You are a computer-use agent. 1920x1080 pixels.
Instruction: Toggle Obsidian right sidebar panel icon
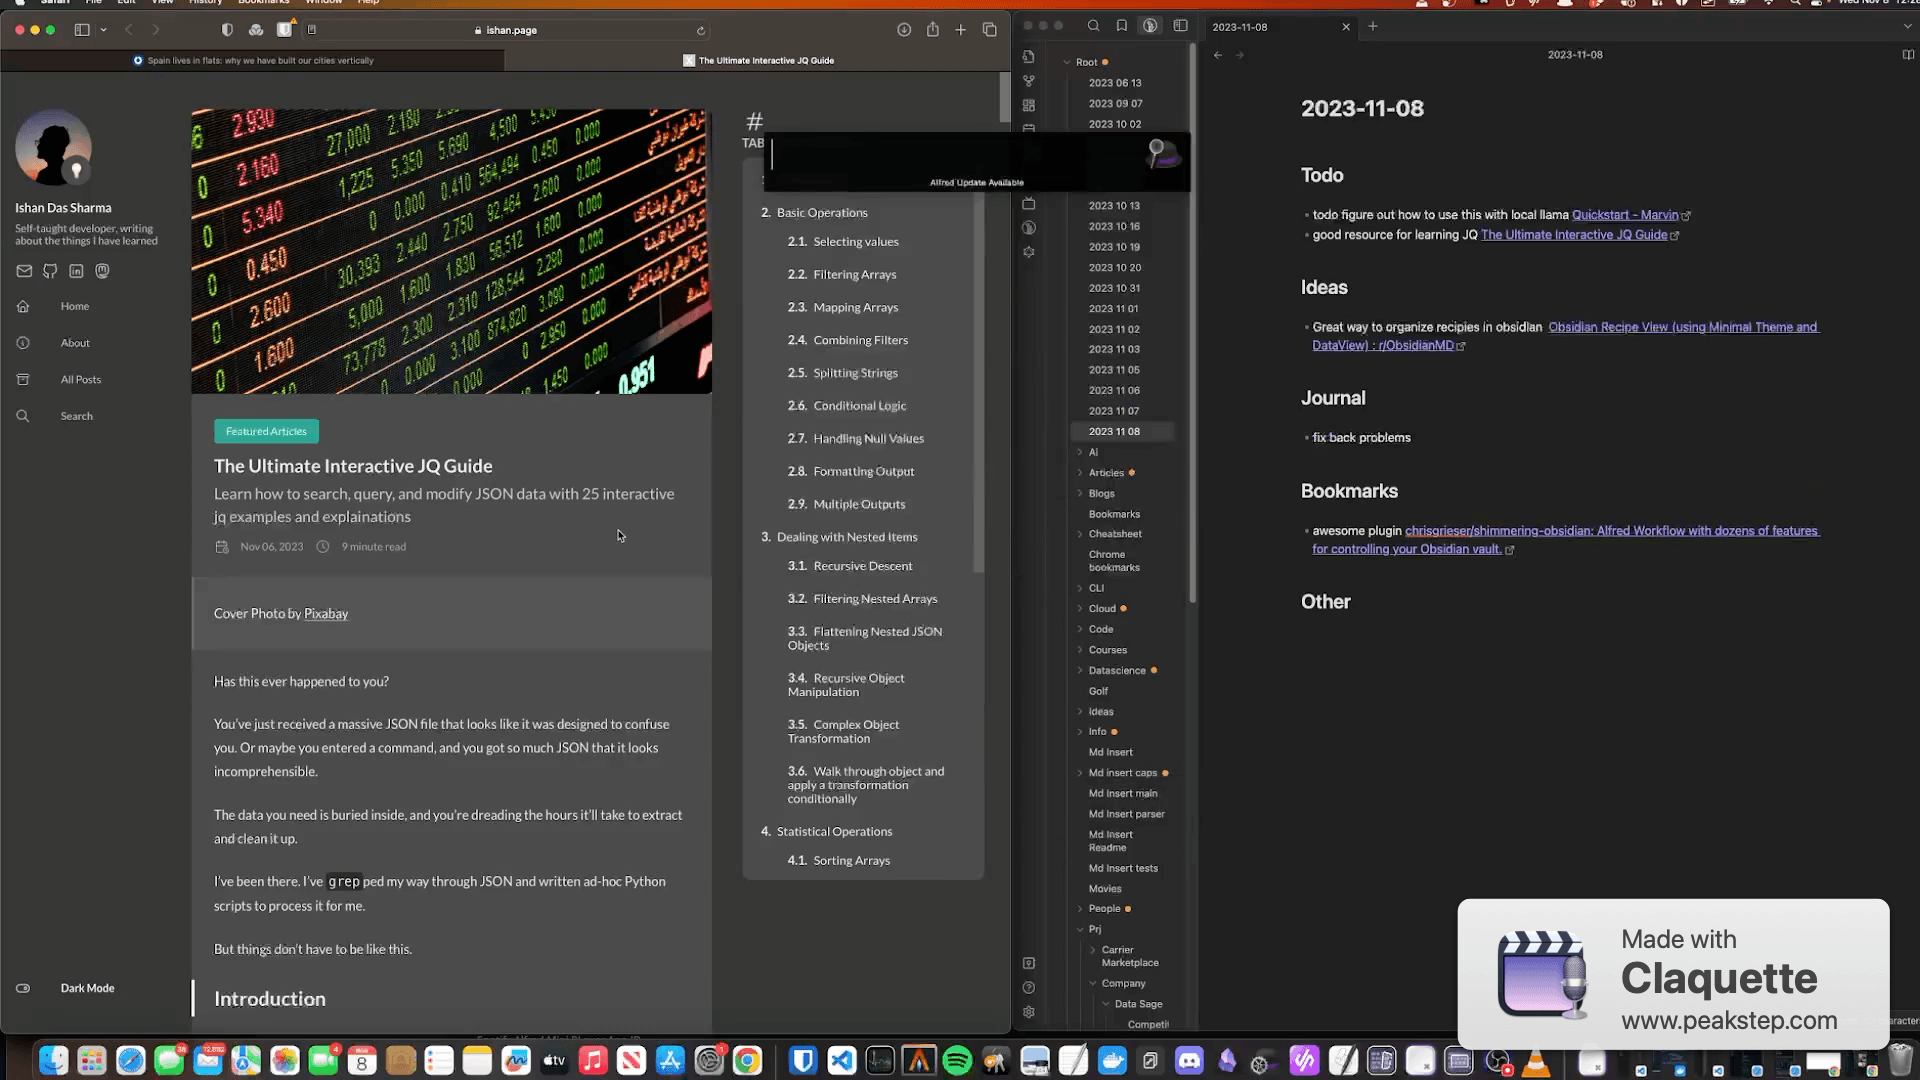tap(1180, 26)
